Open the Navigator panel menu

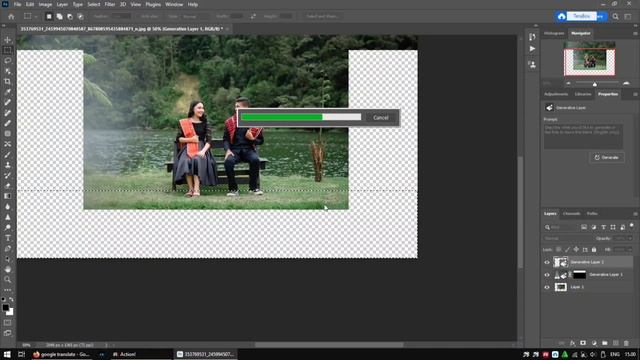point(635,33)
